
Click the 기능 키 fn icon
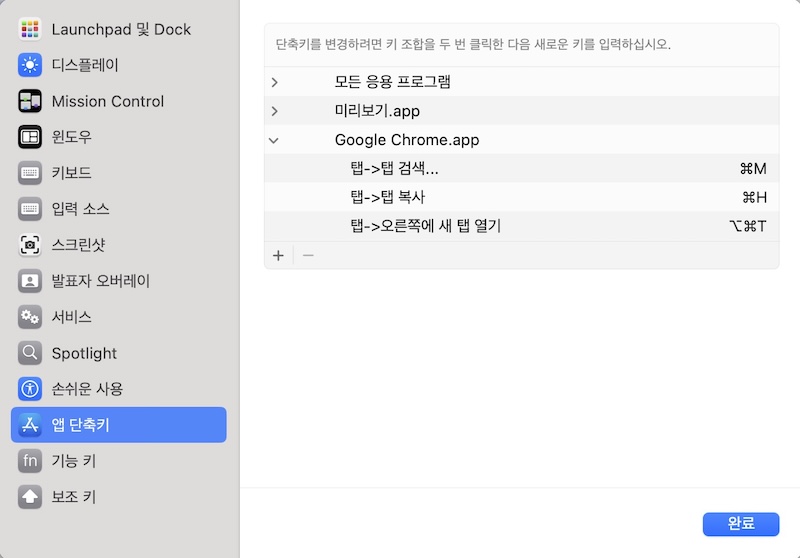(30, 461)
